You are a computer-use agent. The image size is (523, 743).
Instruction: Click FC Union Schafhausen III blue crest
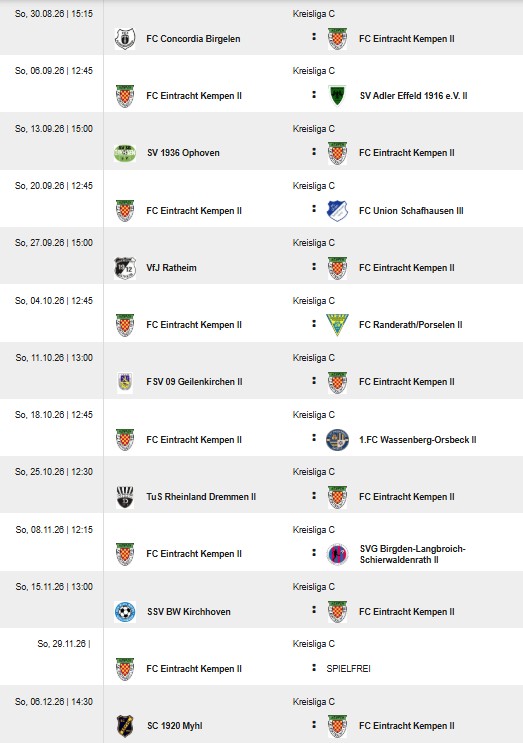337,210
